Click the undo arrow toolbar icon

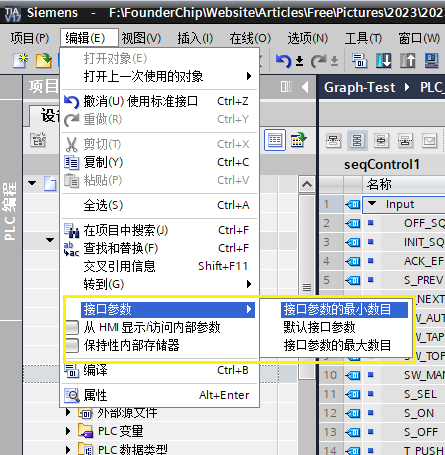283,61
